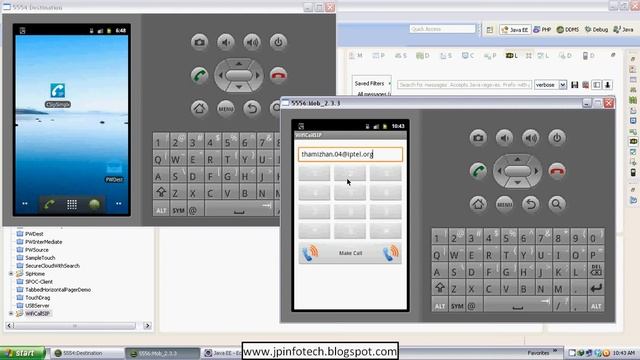Select TabbedHorizontalPagerDemo project
This screenshot has height=360, width=640.
(58, 290)
